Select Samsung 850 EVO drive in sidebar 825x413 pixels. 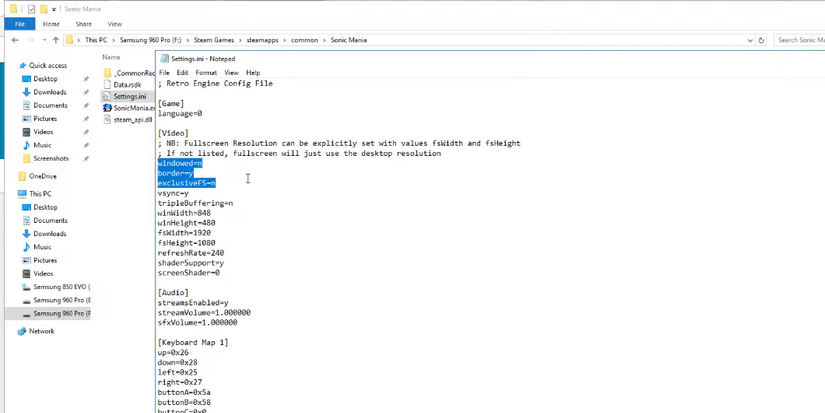60,287
